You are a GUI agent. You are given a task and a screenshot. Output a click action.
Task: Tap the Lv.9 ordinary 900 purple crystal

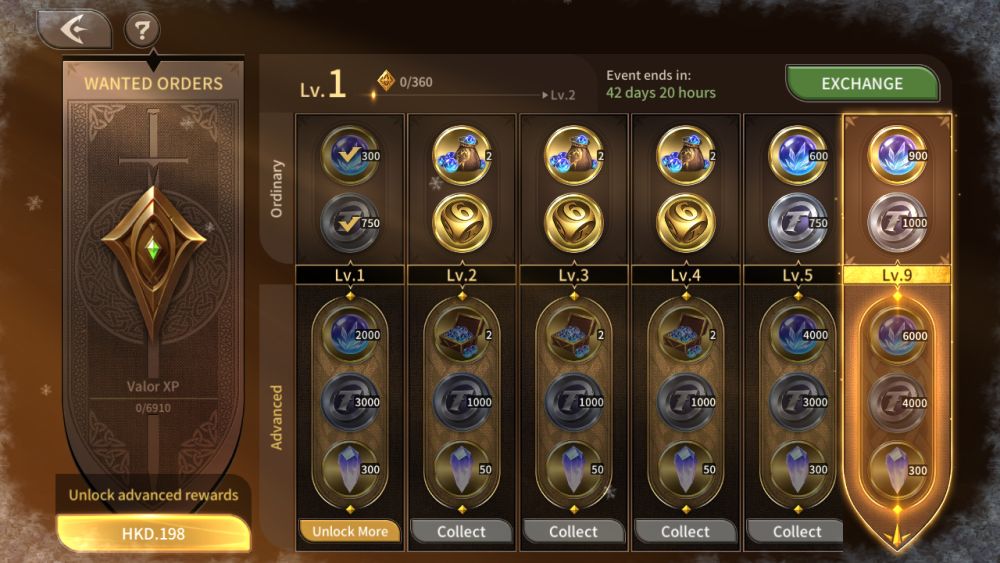coord(897,155)
